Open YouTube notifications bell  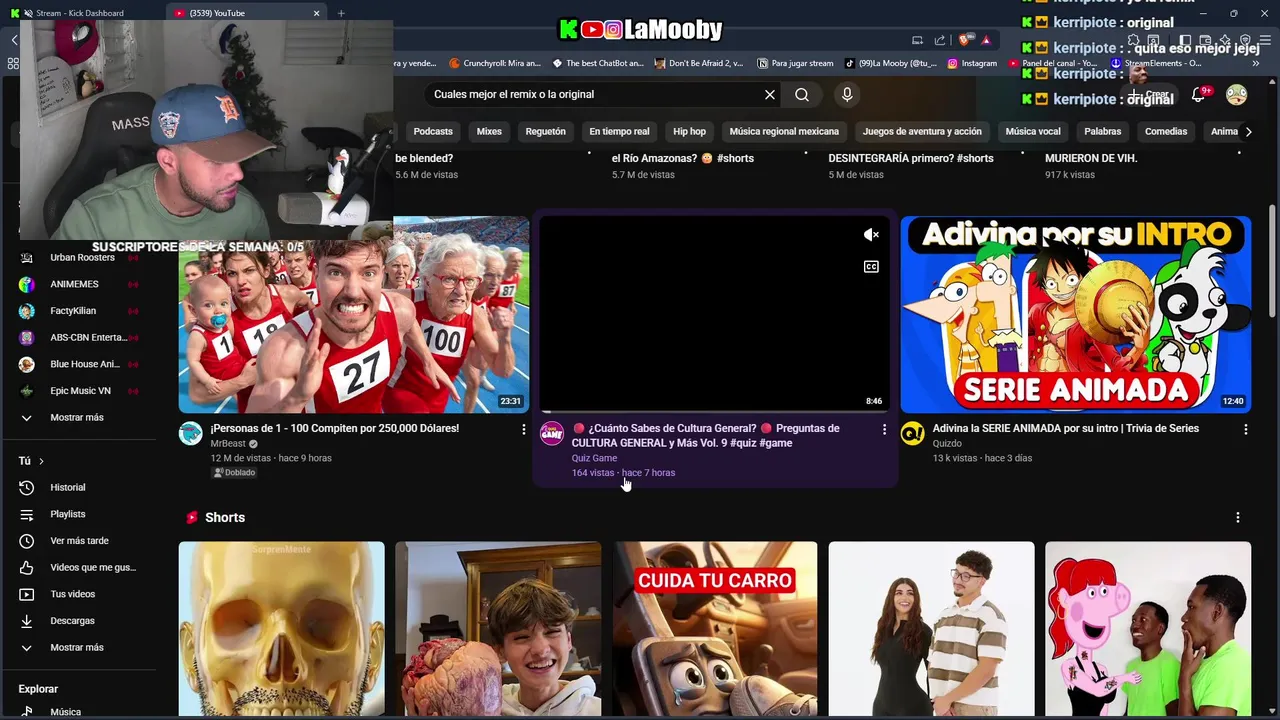1198,95
